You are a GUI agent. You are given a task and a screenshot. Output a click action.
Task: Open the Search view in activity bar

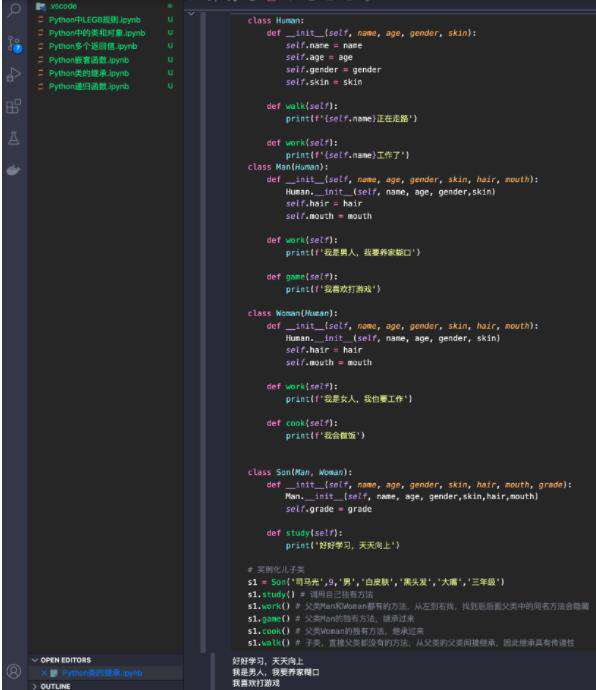14,10
